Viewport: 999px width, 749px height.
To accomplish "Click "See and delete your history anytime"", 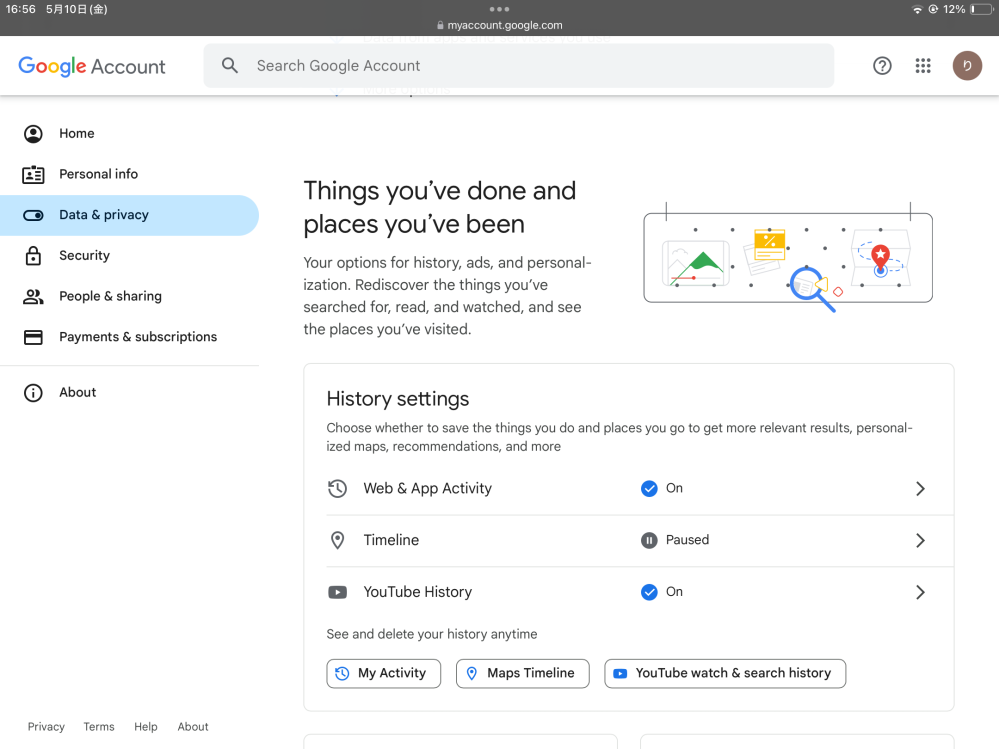I will click(x=432, y=634).
